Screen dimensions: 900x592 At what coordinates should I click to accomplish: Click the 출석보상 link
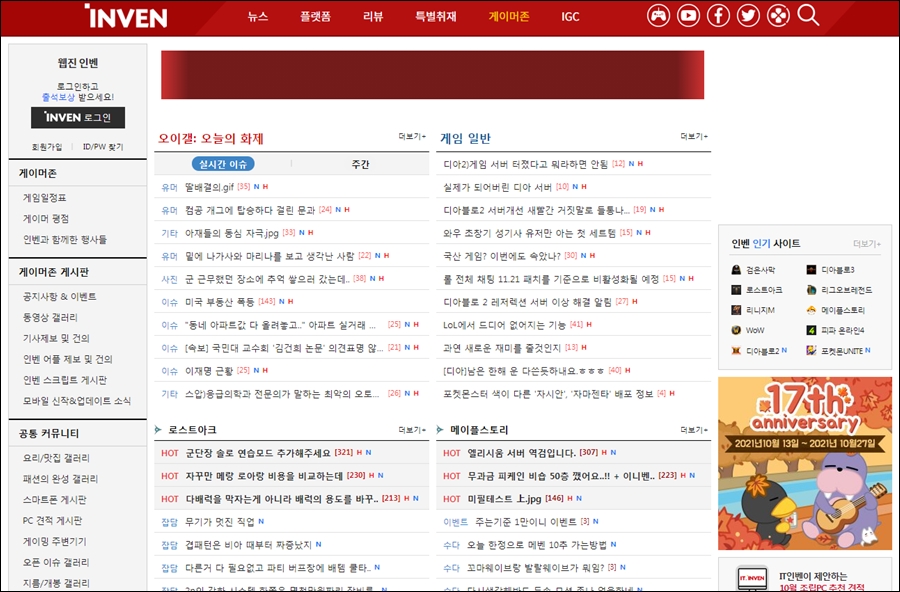58,97
